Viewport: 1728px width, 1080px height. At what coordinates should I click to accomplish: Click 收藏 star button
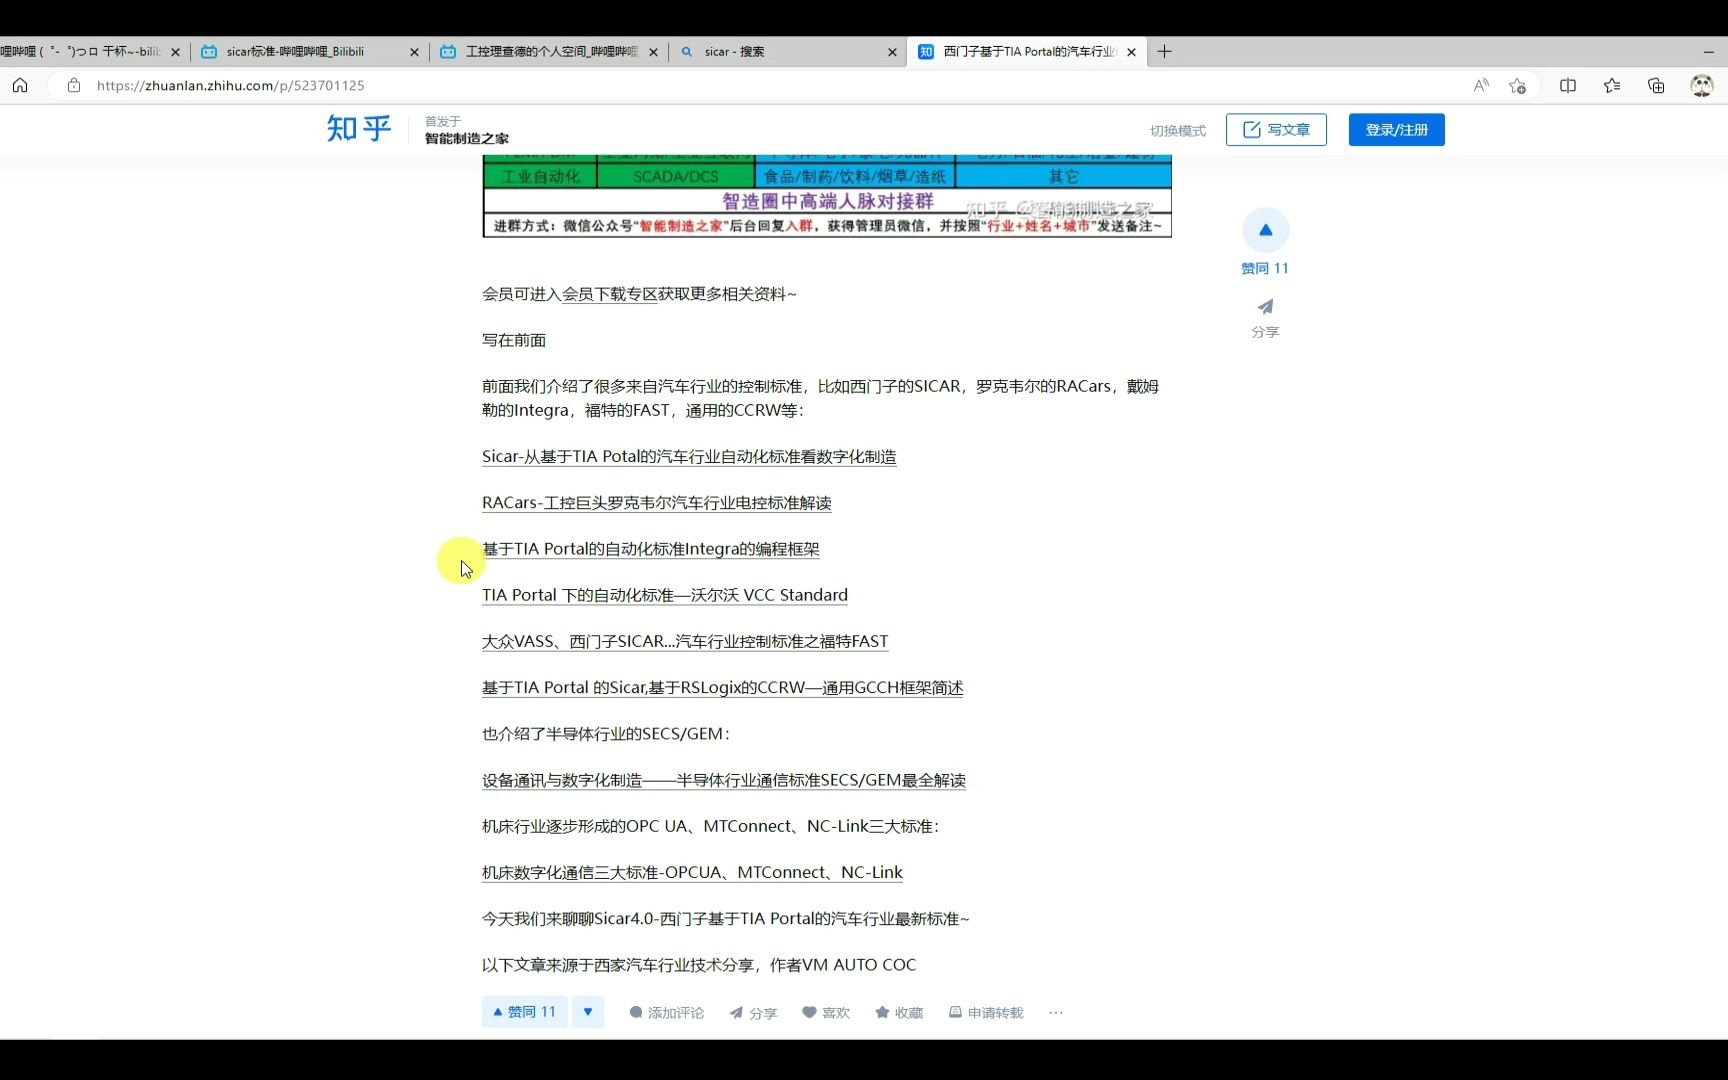pyautogui.click(x=899, y=1013)
